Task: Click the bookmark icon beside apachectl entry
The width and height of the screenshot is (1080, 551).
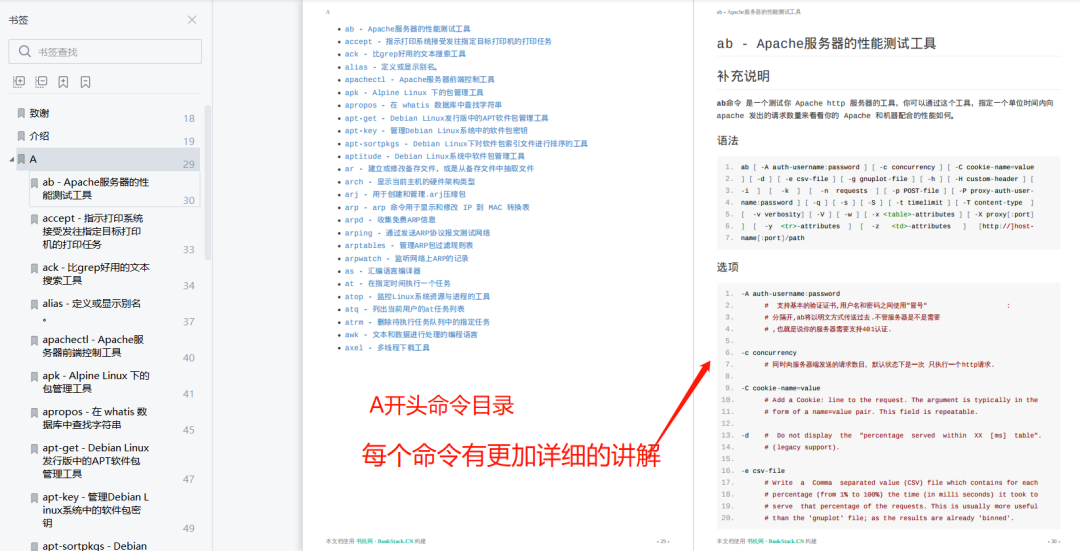Action: 34,340
